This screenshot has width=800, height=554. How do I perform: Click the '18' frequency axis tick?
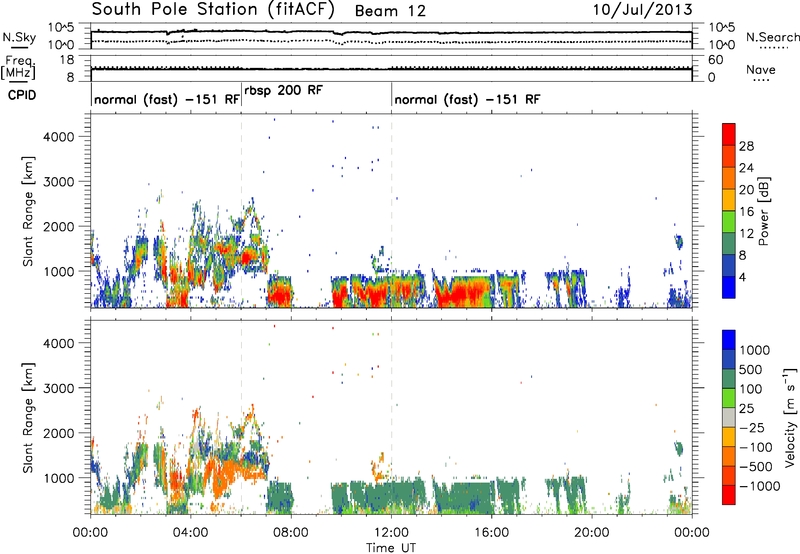click(x=67, y=60)
